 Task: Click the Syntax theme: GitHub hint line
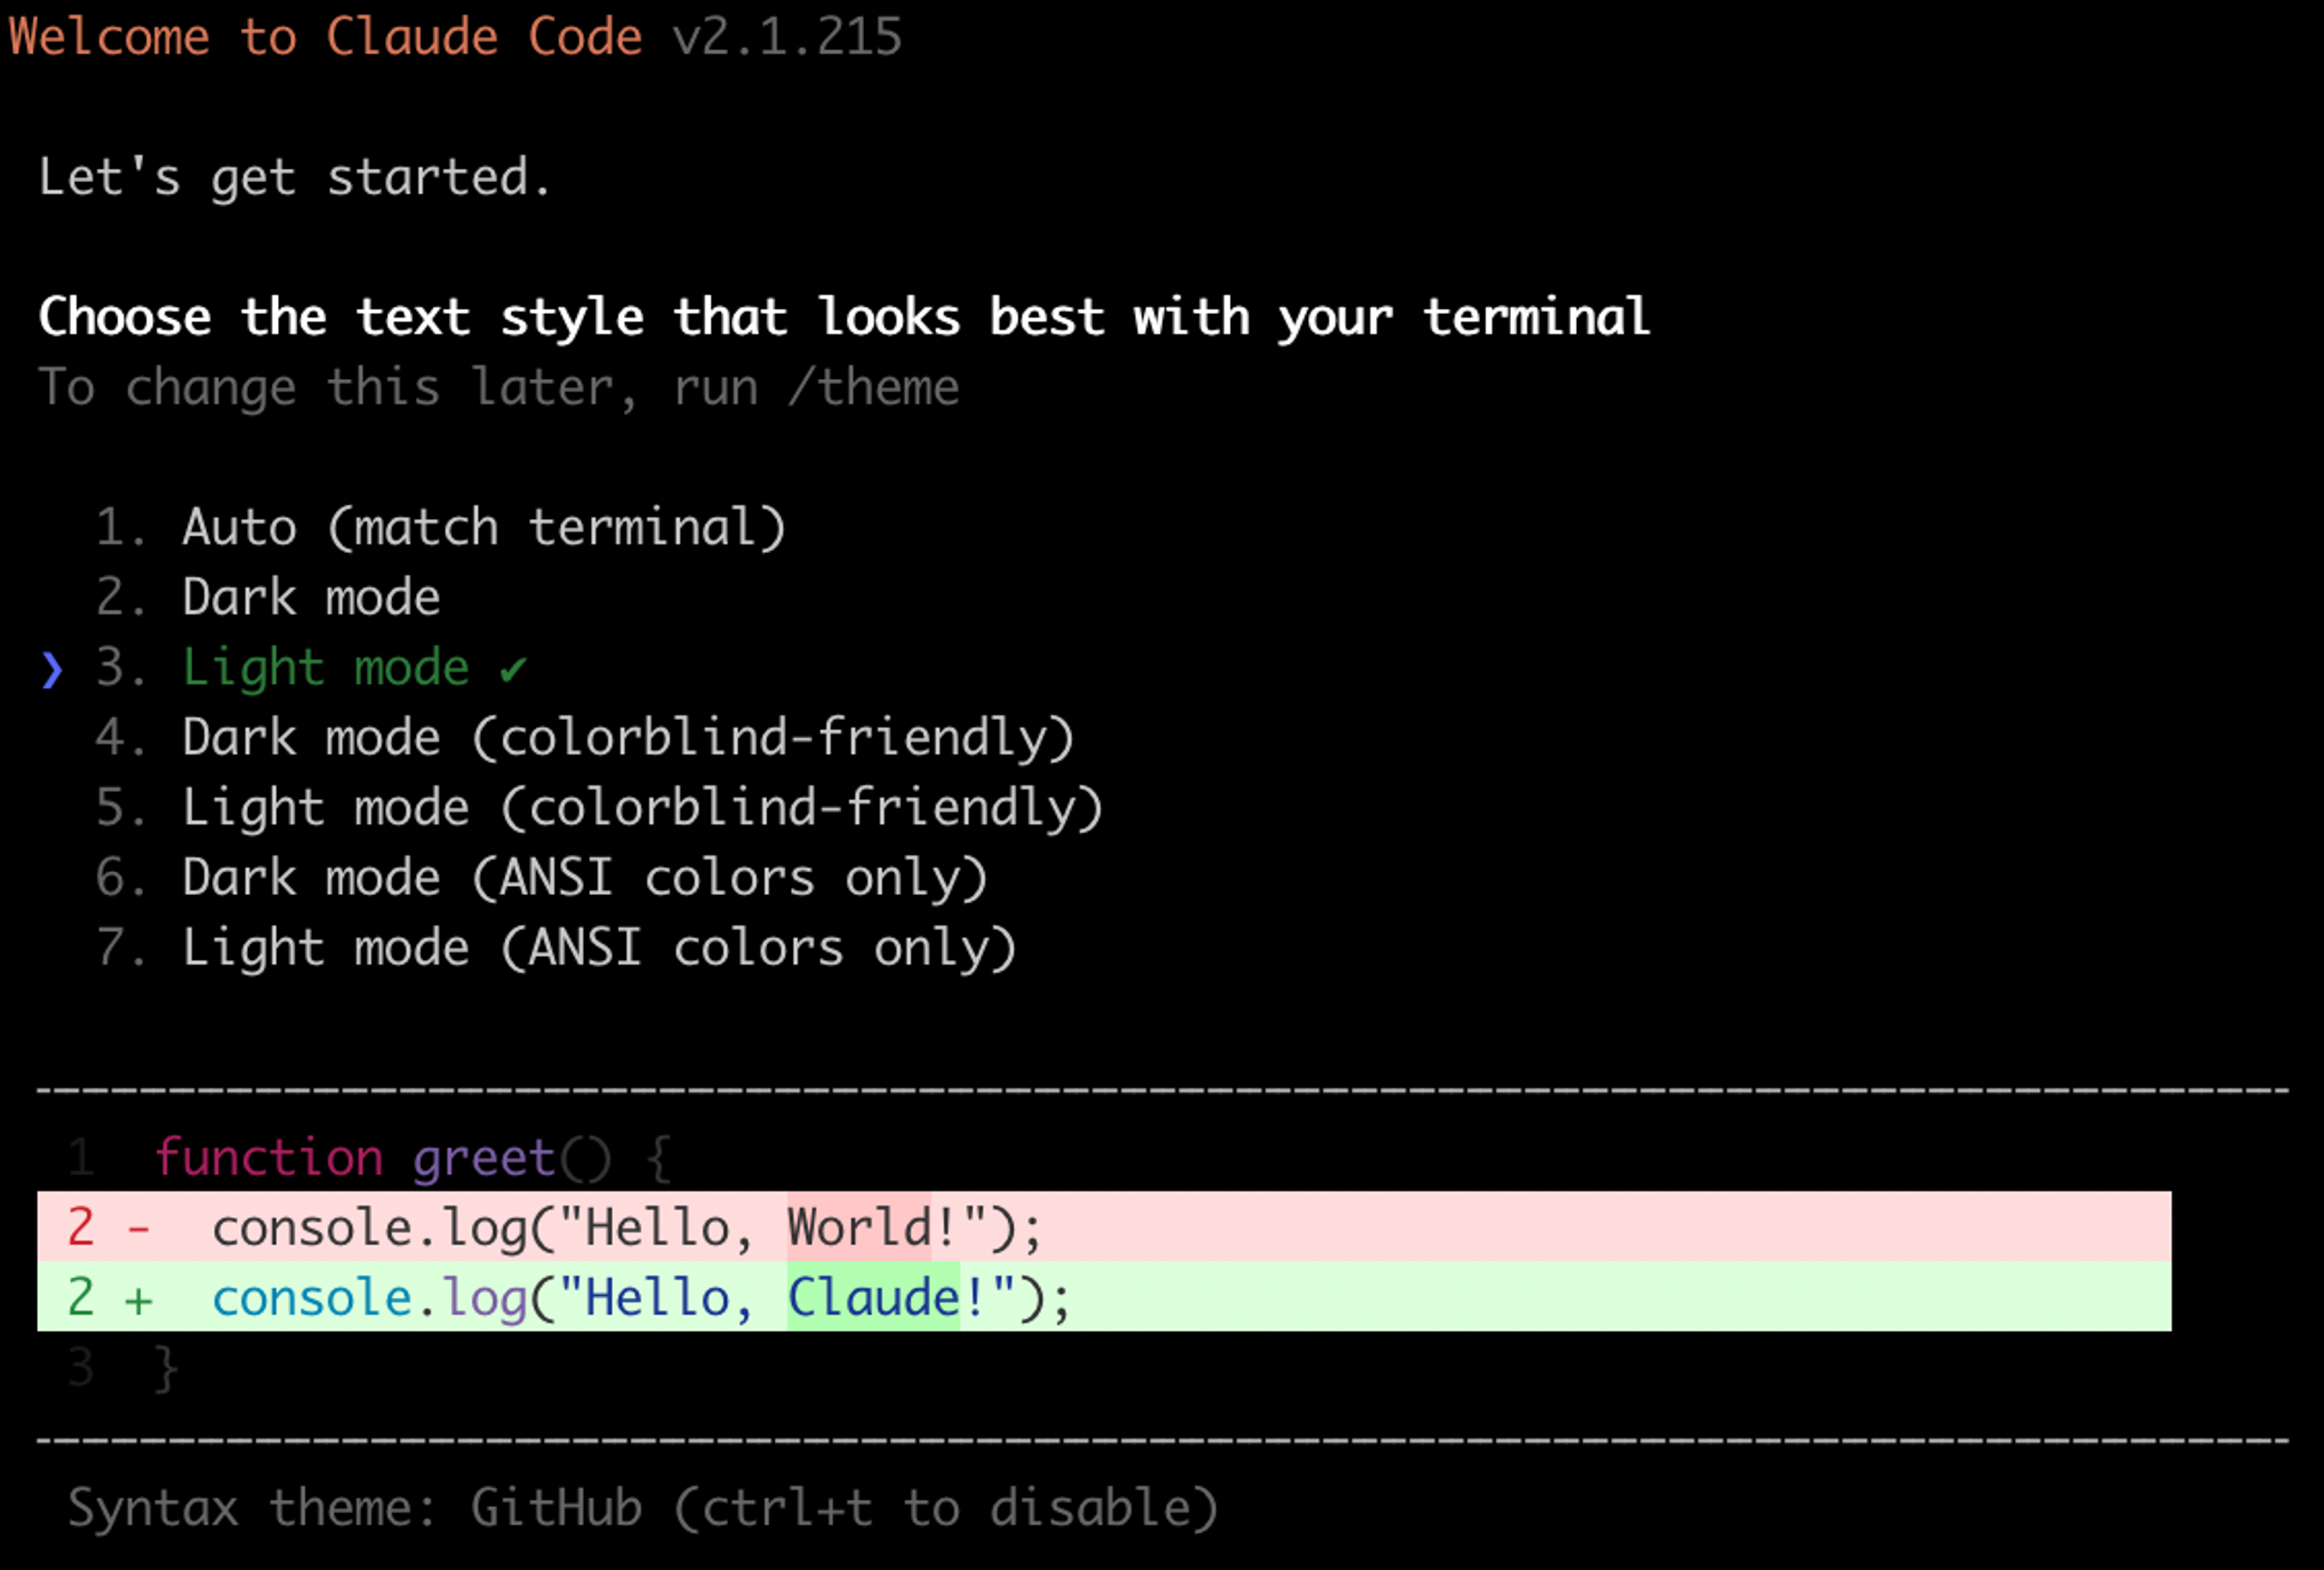(x=643, y=1507)
